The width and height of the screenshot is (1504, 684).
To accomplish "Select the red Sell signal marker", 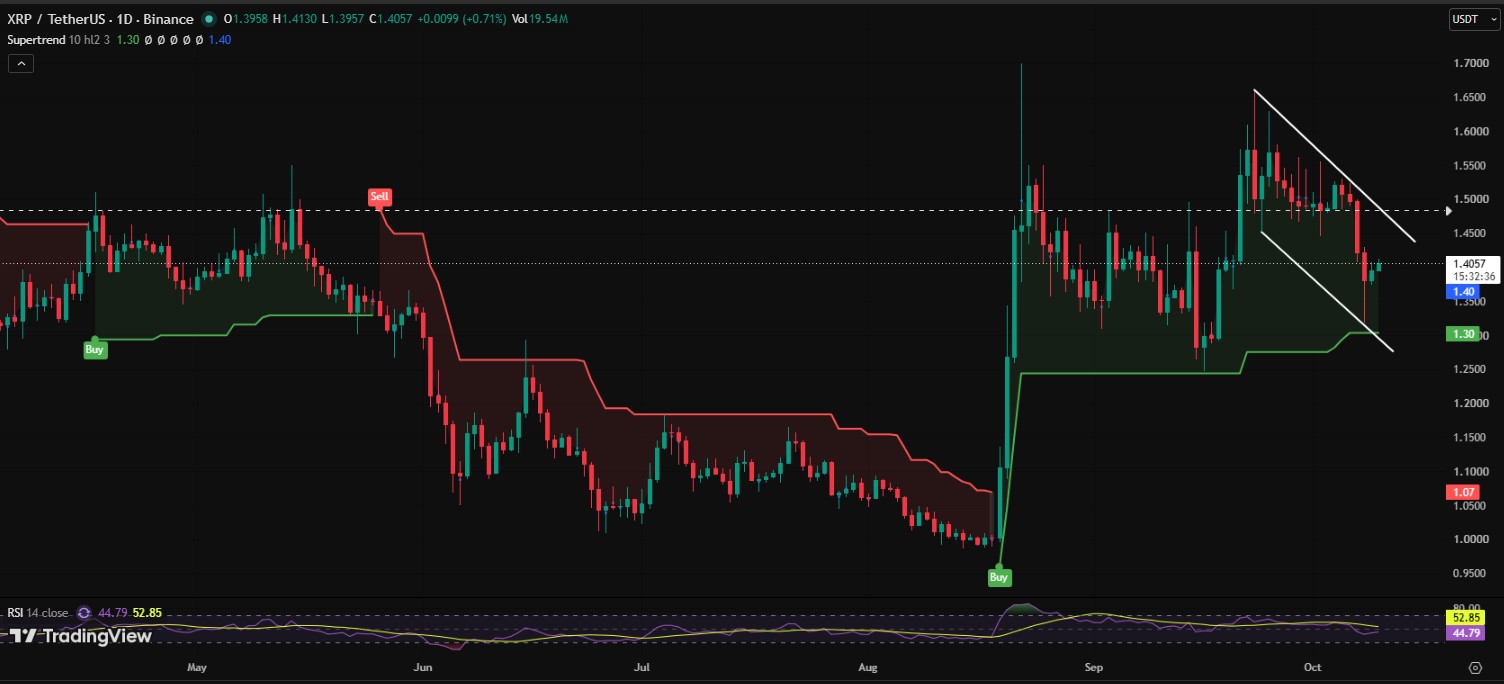I will (379, 197).
